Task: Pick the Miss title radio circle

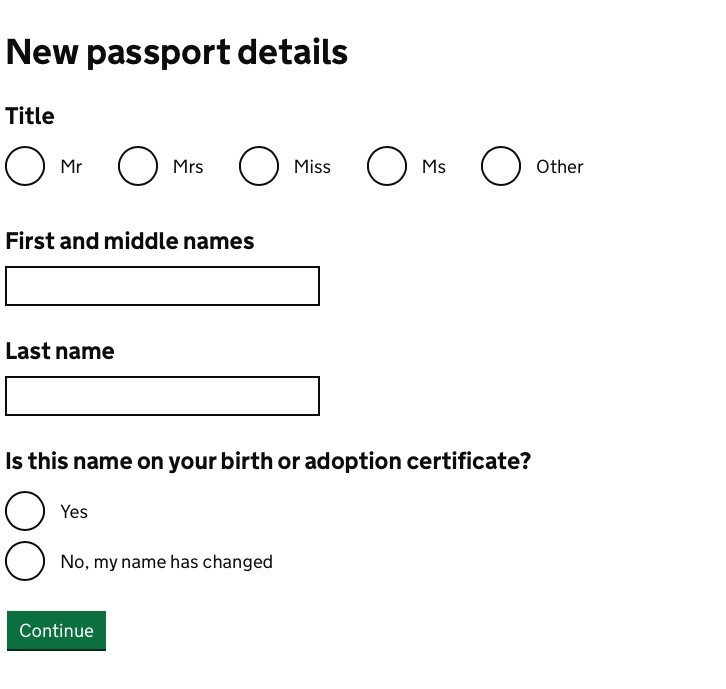Action: tap(259, 166)
